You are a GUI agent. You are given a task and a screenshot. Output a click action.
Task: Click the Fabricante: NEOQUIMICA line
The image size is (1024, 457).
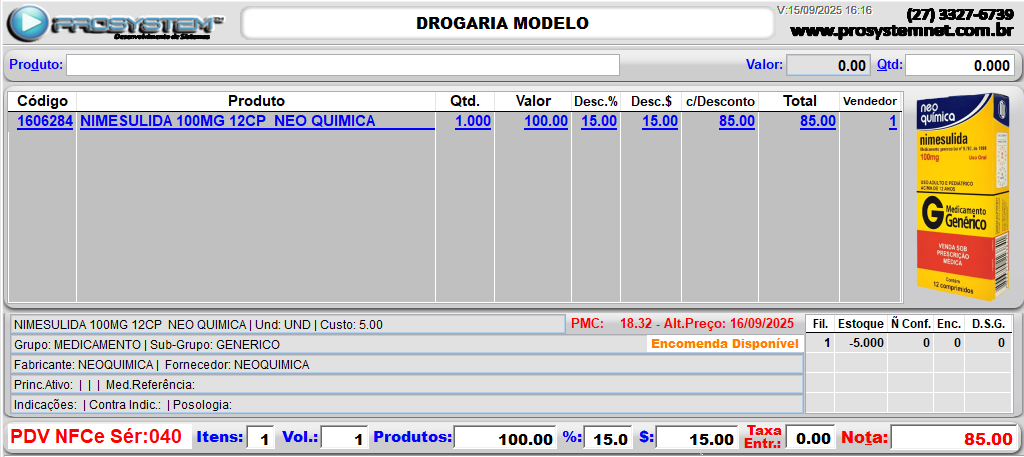coord(407,364)
